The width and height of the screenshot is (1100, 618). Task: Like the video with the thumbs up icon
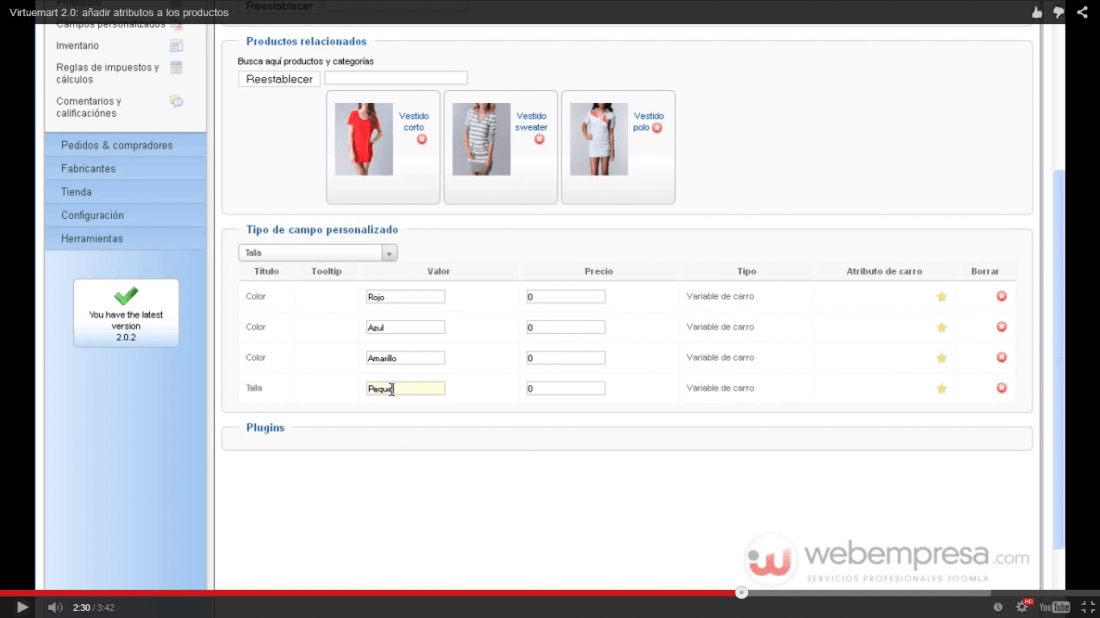pos(1037,12)
